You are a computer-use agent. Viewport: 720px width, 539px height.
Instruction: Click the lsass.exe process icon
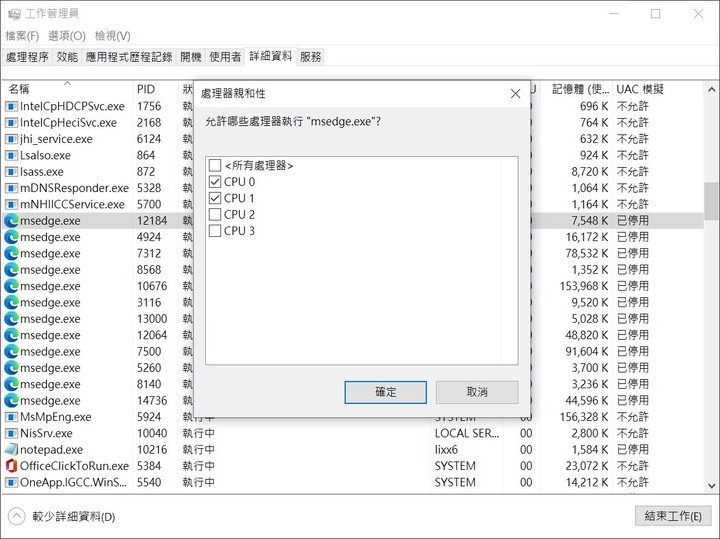(11, 172)
